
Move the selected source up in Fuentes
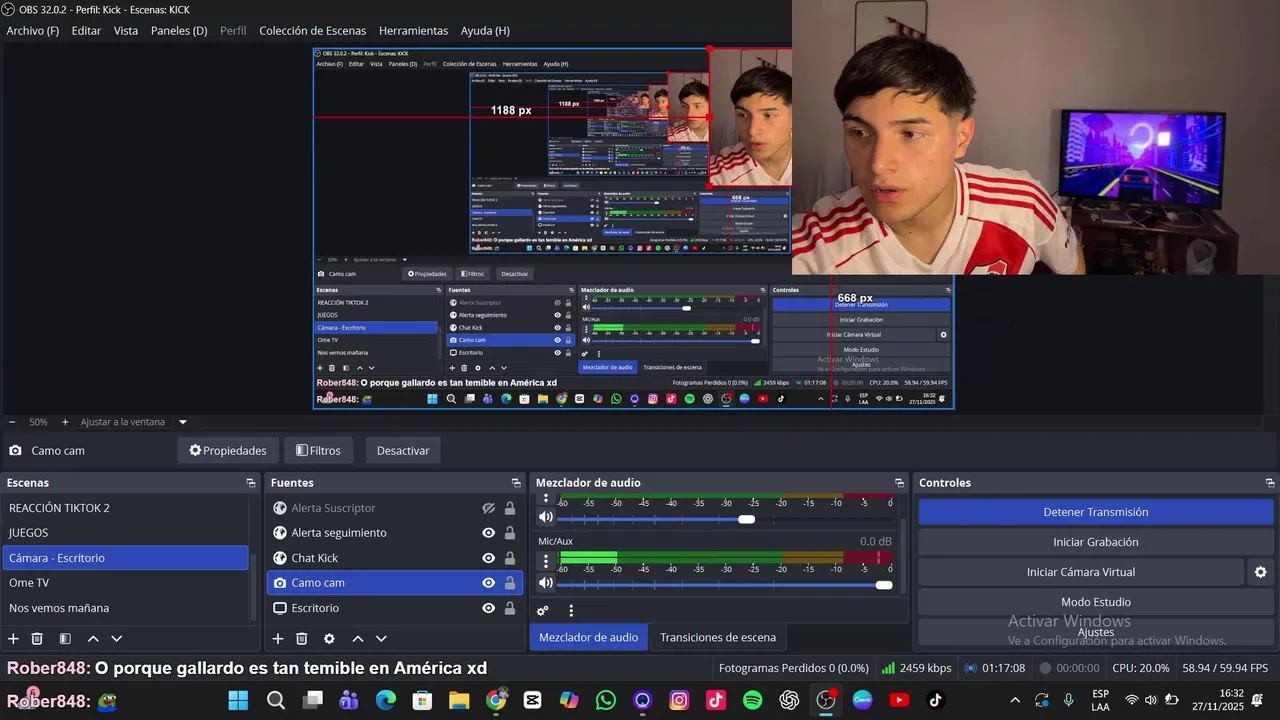[x=357, y=638]
